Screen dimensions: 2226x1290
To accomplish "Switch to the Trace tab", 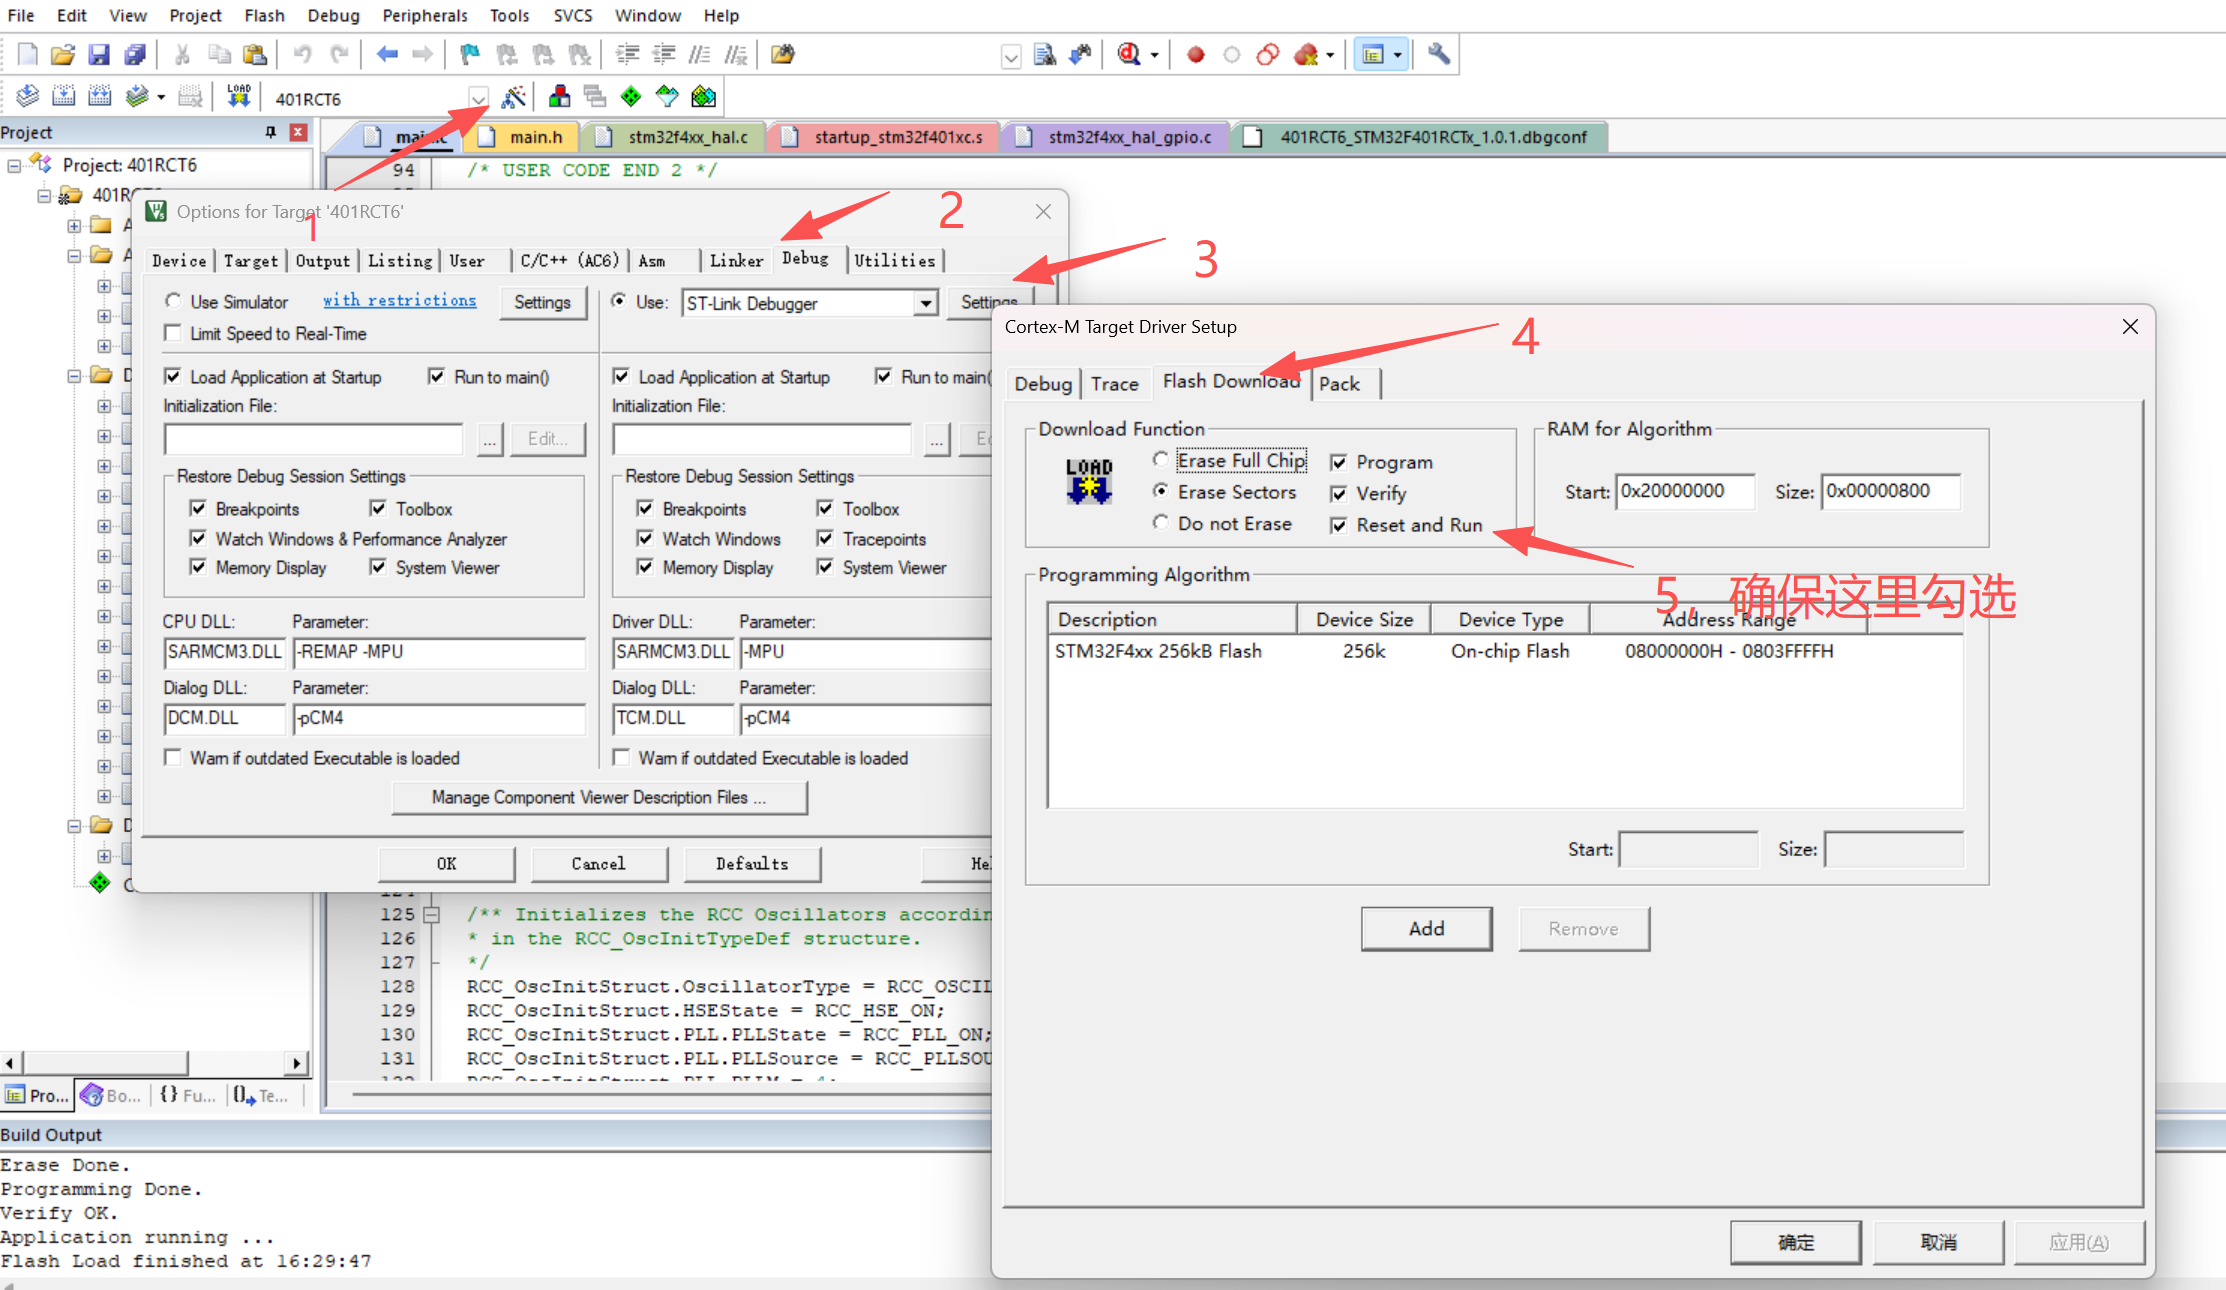I will 1114,384.
